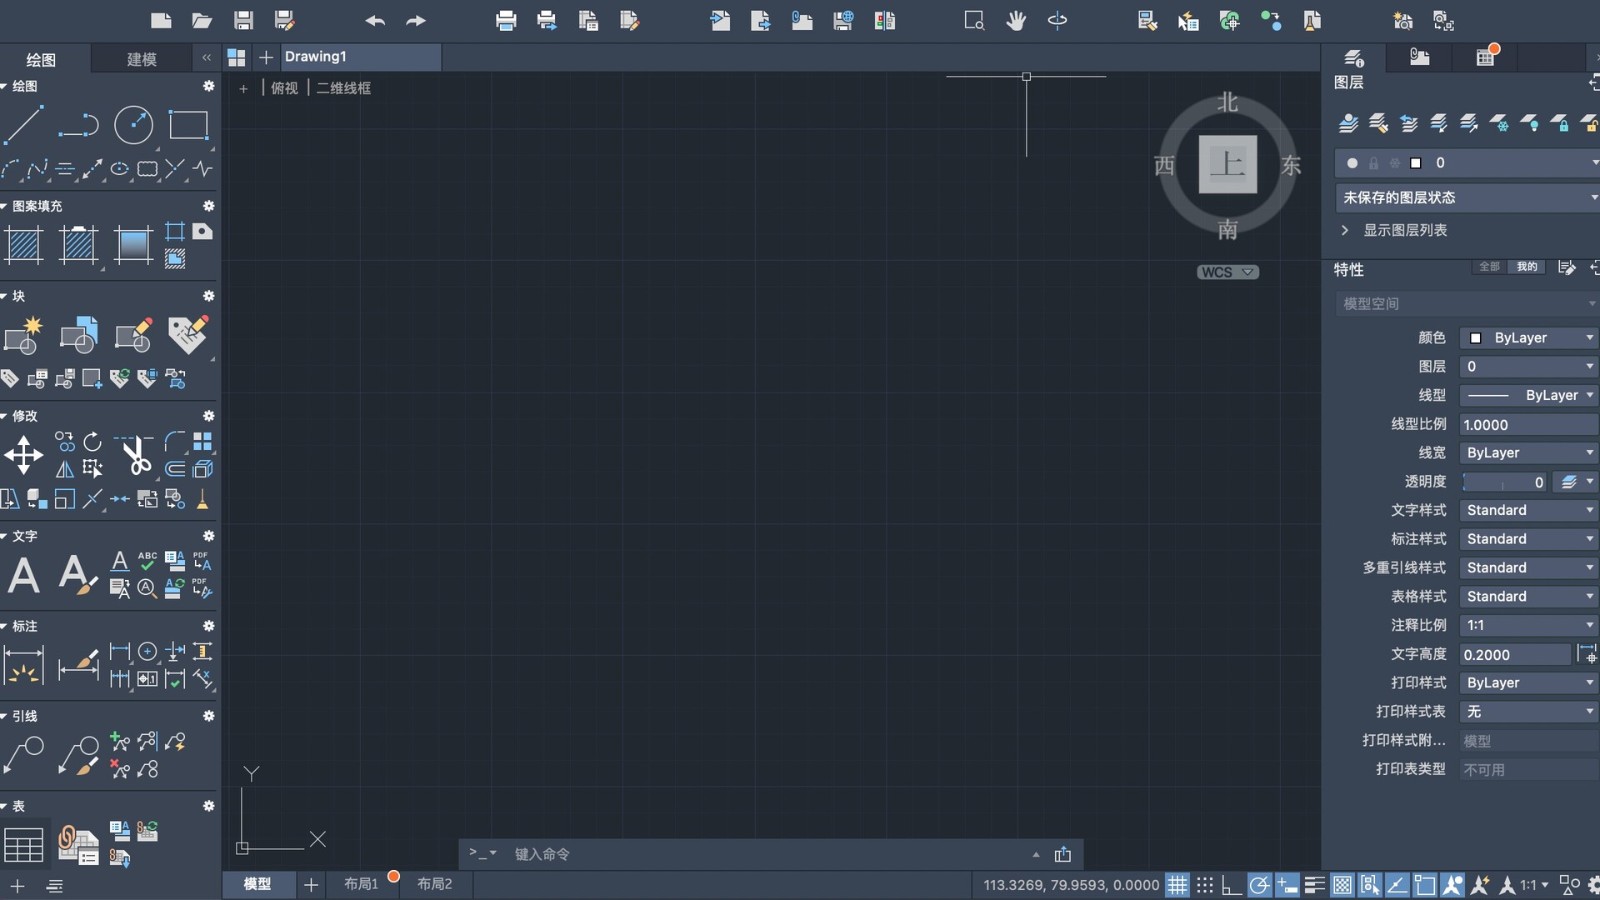Open the Color ByLayer dropdown
Viewport: 1600px width, 900px height.
[1529, 338]
